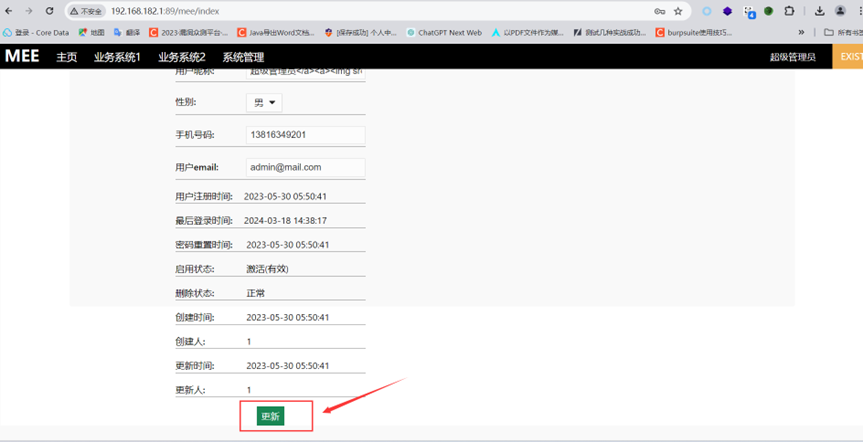Open the 主页 menu item
863x442 pixels.
coord(67,57)
